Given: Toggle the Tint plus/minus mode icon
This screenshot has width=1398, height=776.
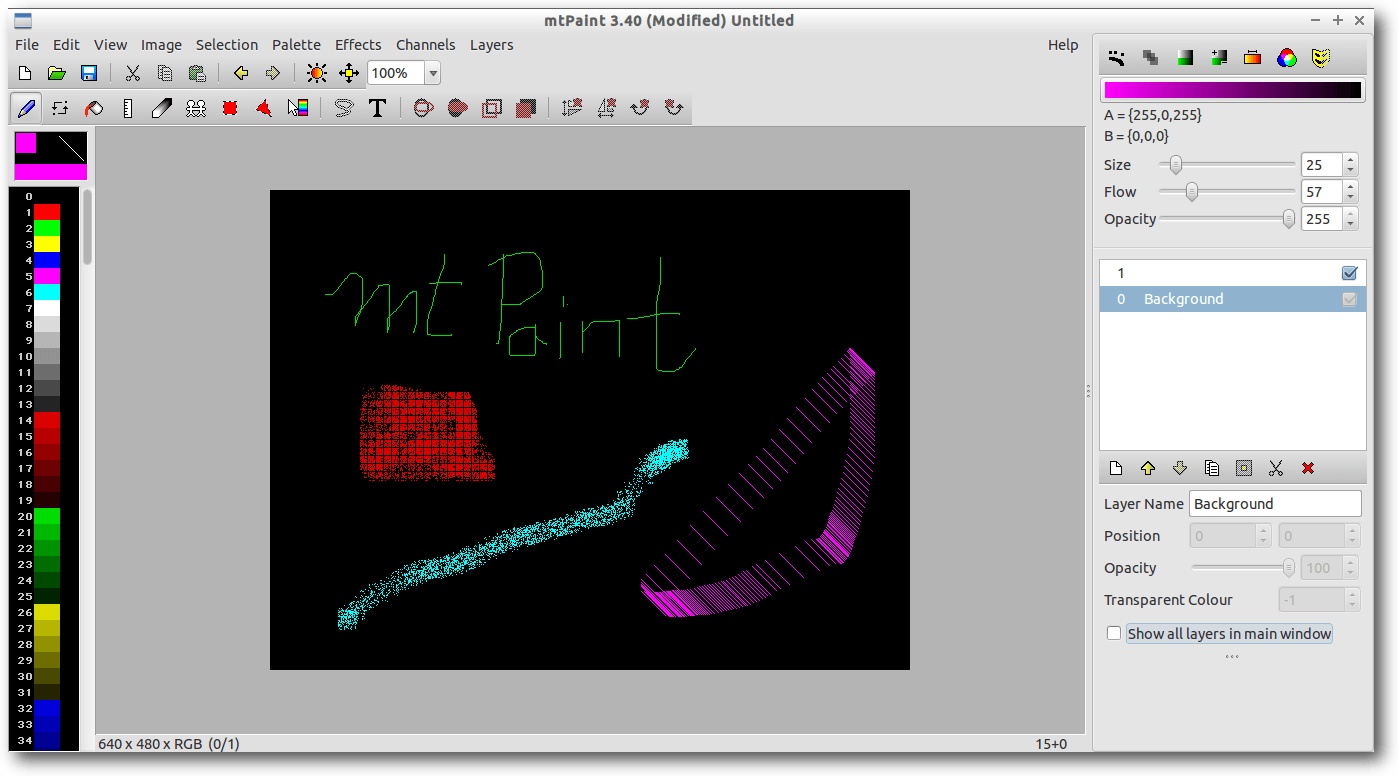Looking at the screenshot, I should pyautogui.click(x=1219, y=58).
